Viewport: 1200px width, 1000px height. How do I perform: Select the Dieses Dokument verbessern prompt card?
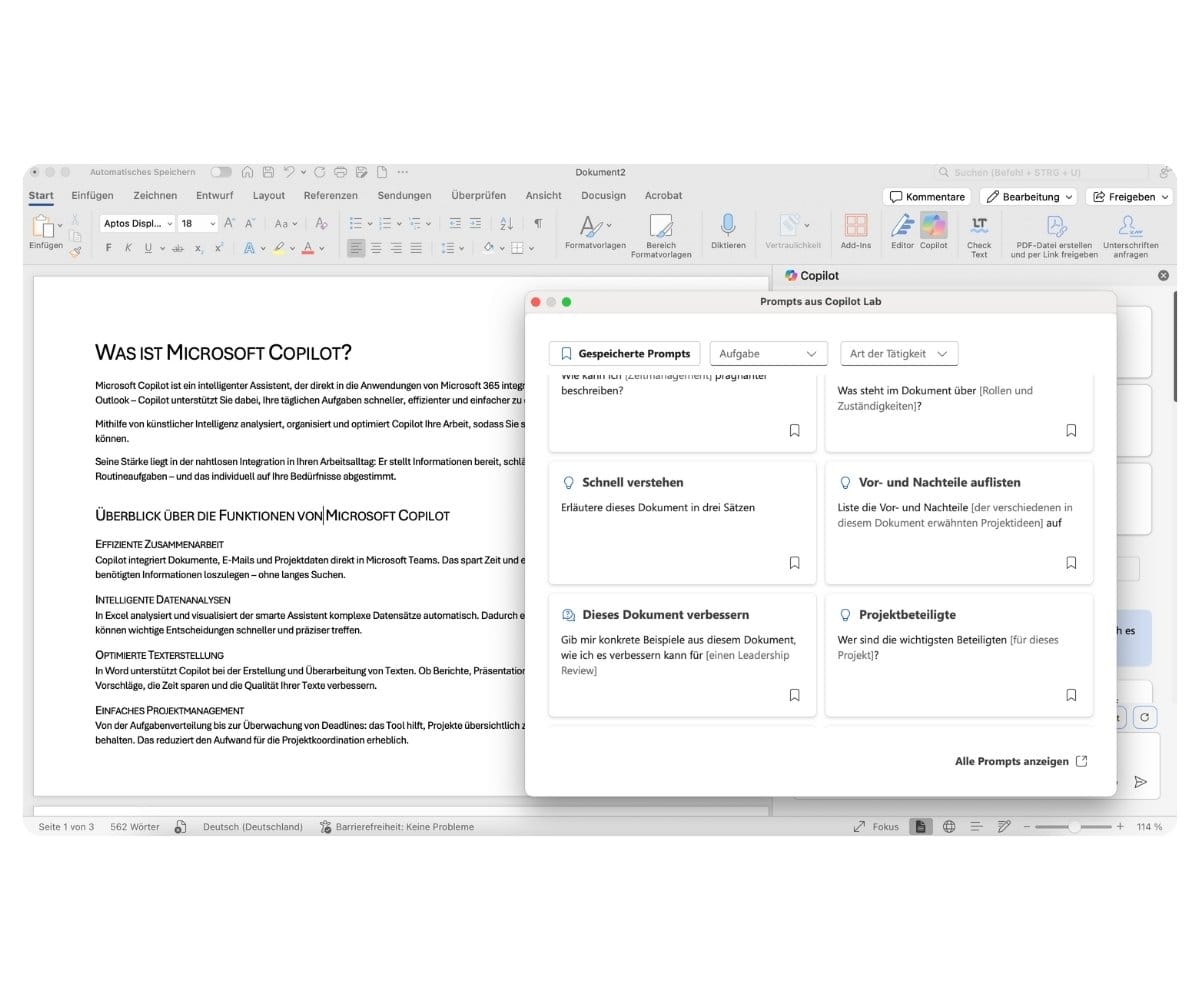682,655
